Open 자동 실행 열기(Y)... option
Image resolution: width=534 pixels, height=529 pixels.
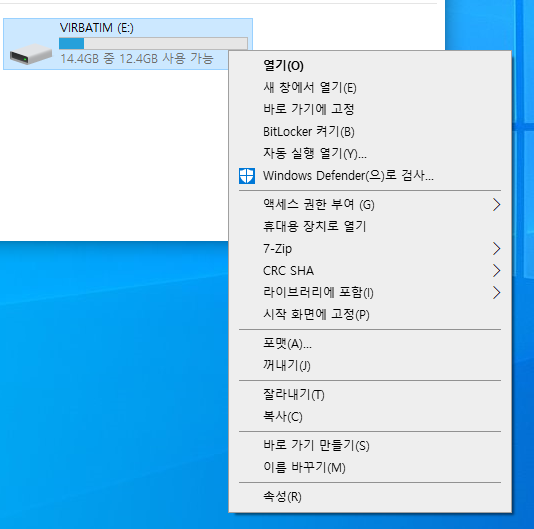[370, 154]
